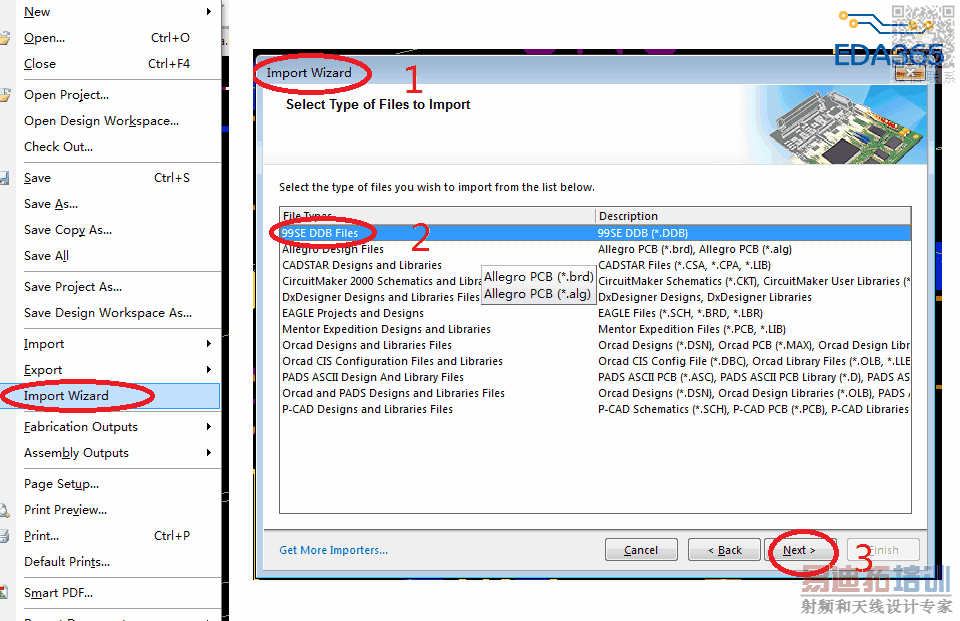Select 99SE DDB Files row
960x621 pixels.
[x=595, y=233]
